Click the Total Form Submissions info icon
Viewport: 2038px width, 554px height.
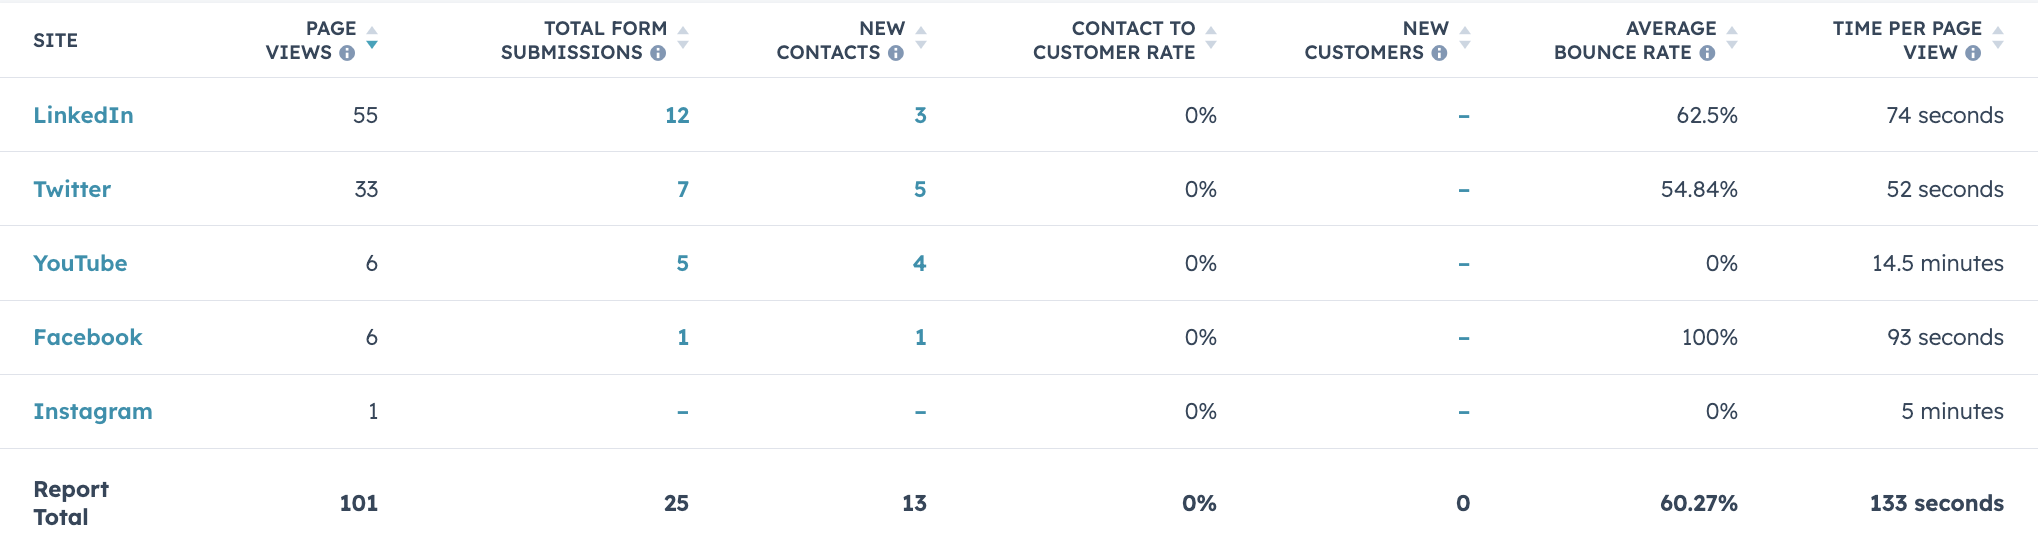tap(658, 53)
